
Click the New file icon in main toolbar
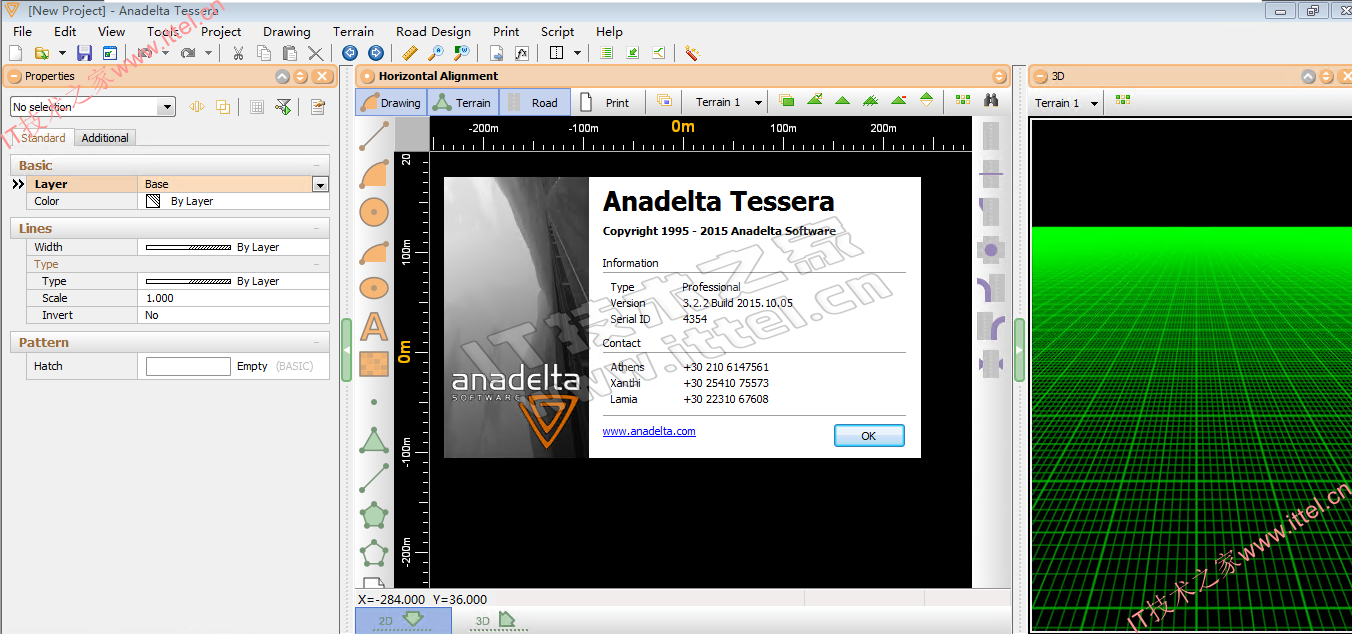click(15, 53)
